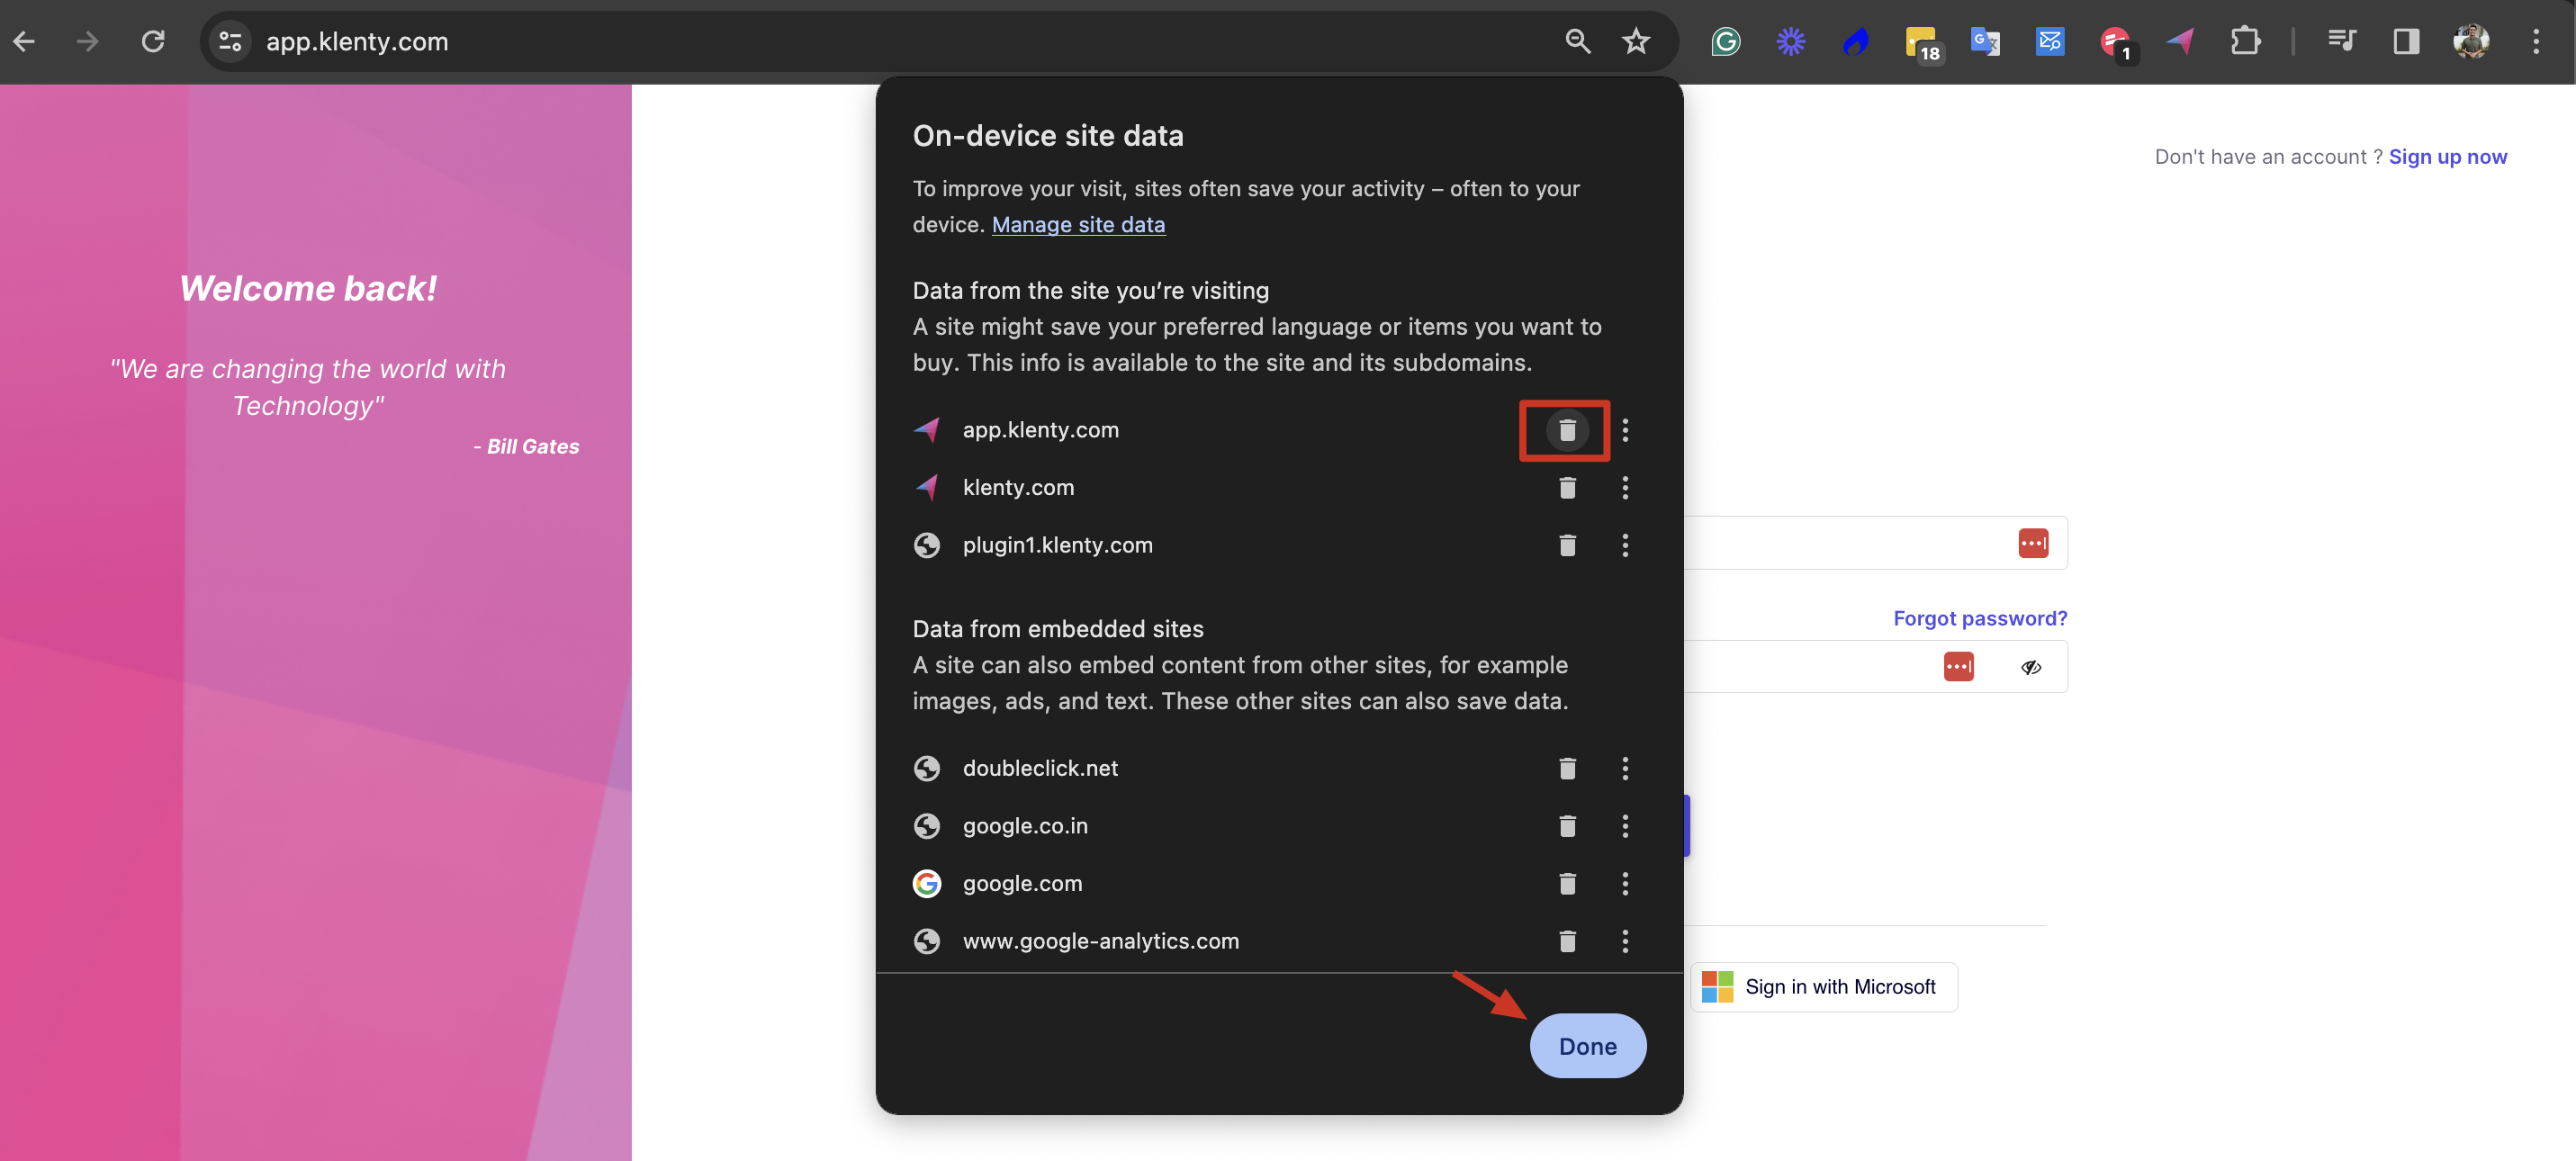This screenshot has height=1161, width=2576.
Task: Toggle the browser side panel
Action: 2405,41
